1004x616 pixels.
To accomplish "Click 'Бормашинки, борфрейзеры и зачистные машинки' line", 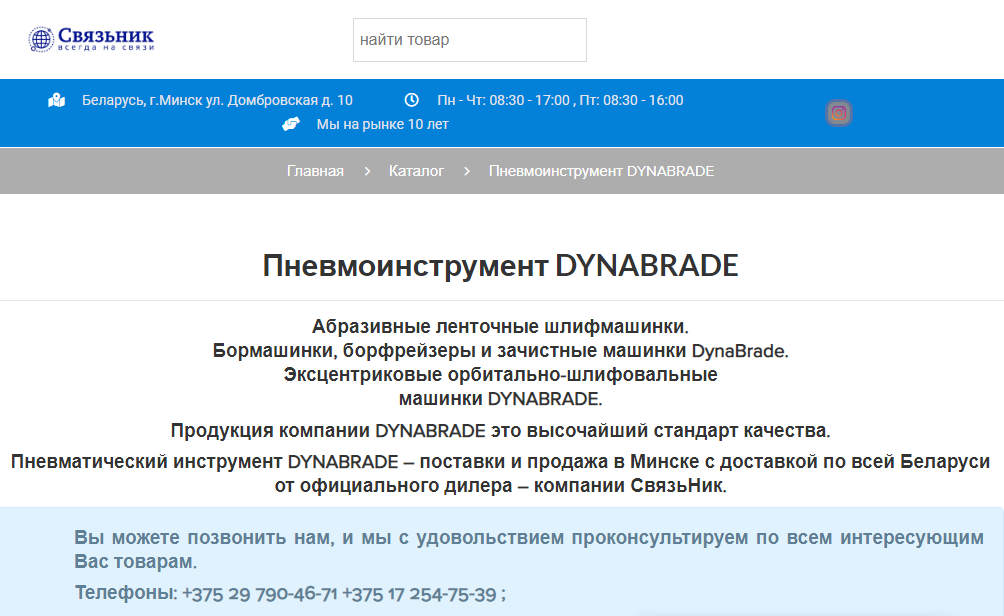I will [x=500, y=351].
